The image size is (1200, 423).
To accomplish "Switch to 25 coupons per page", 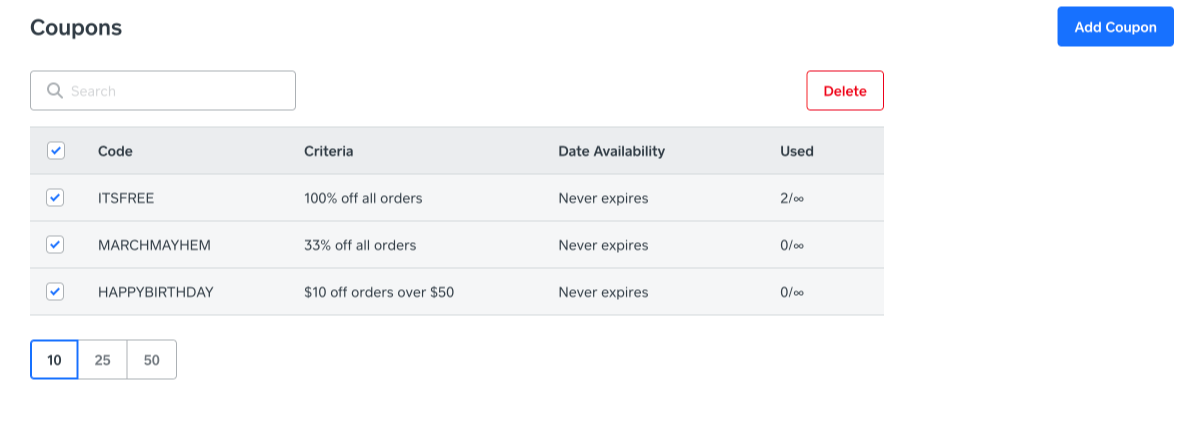I will coord(103,360).
